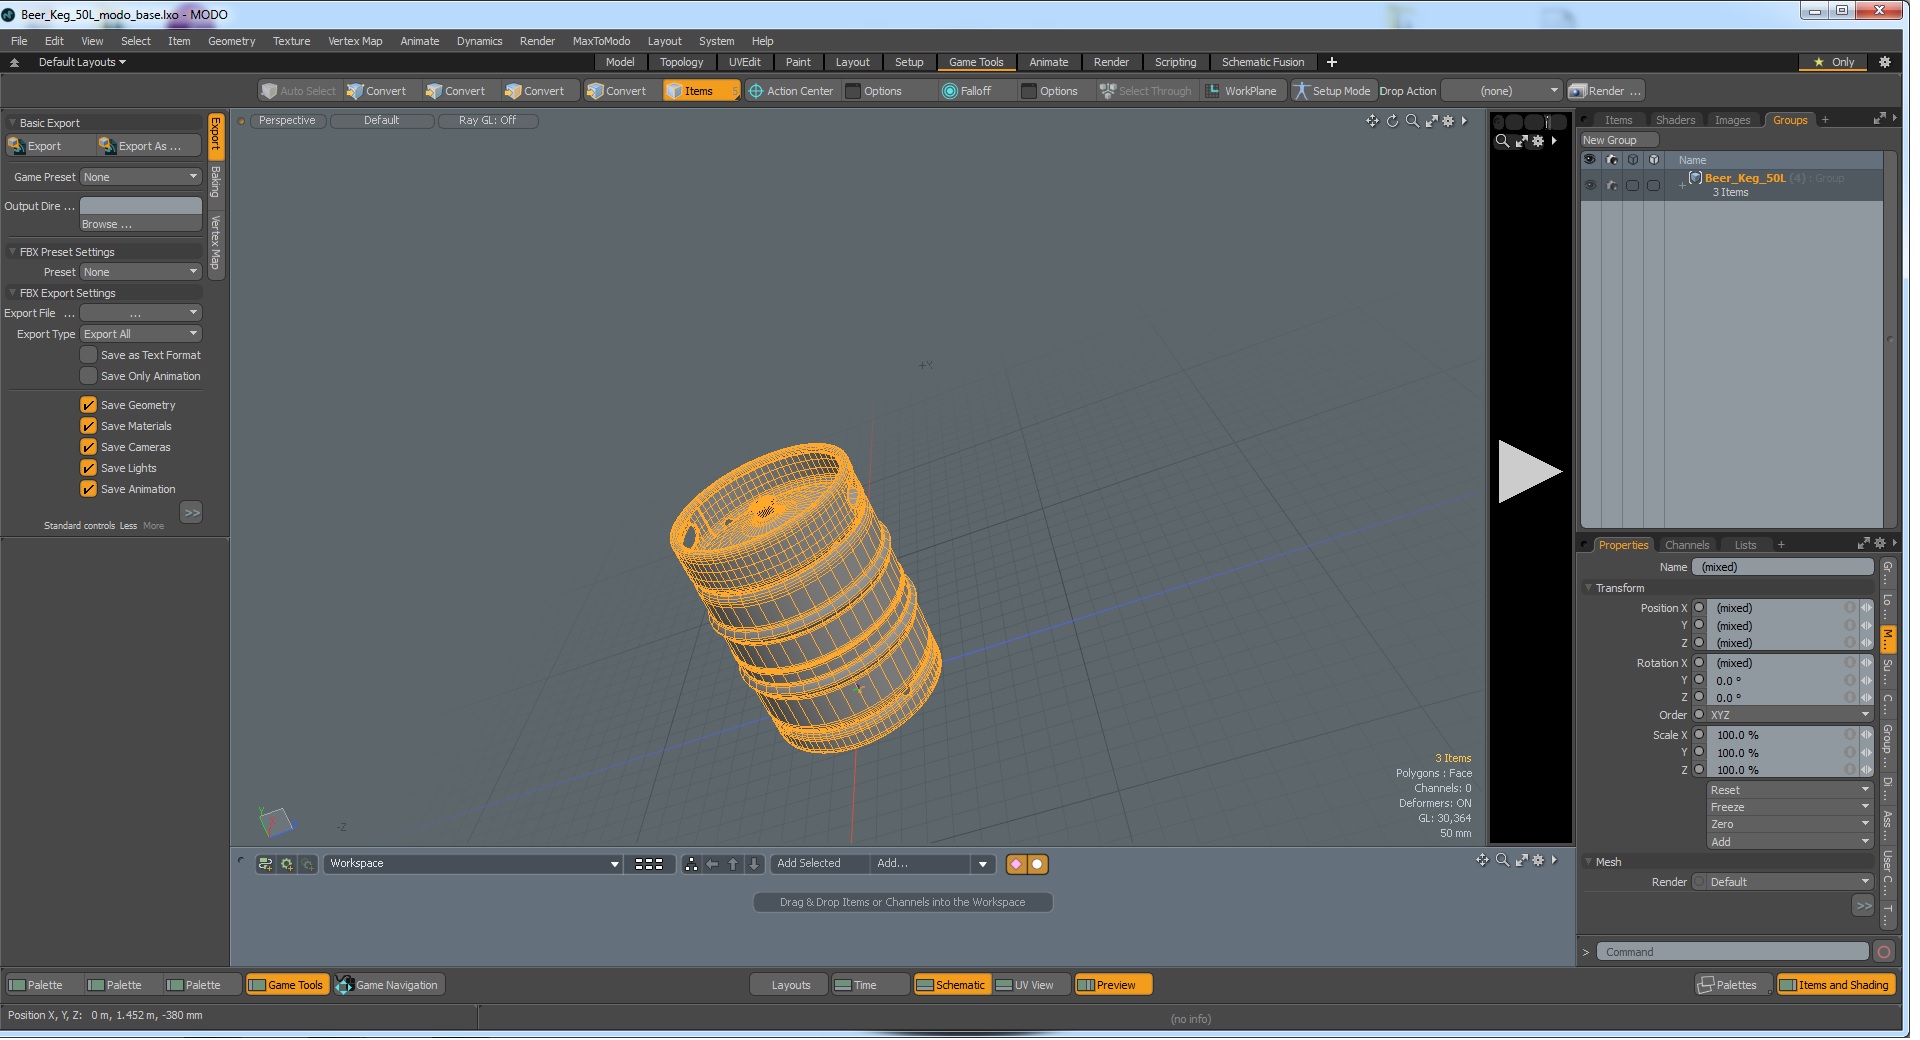
Task: Enable Save Only Animation checkbox
Action: [x=89, y=376]
